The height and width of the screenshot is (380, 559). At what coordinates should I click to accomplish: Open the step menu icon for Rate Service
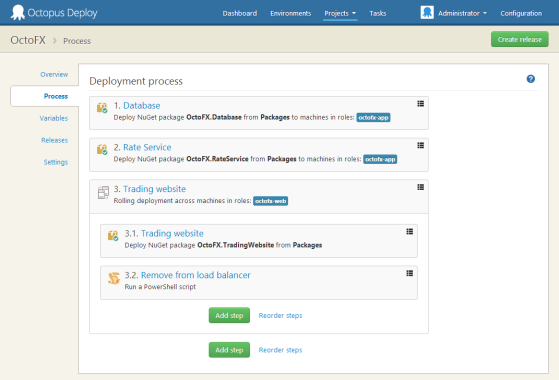point(421,145)
